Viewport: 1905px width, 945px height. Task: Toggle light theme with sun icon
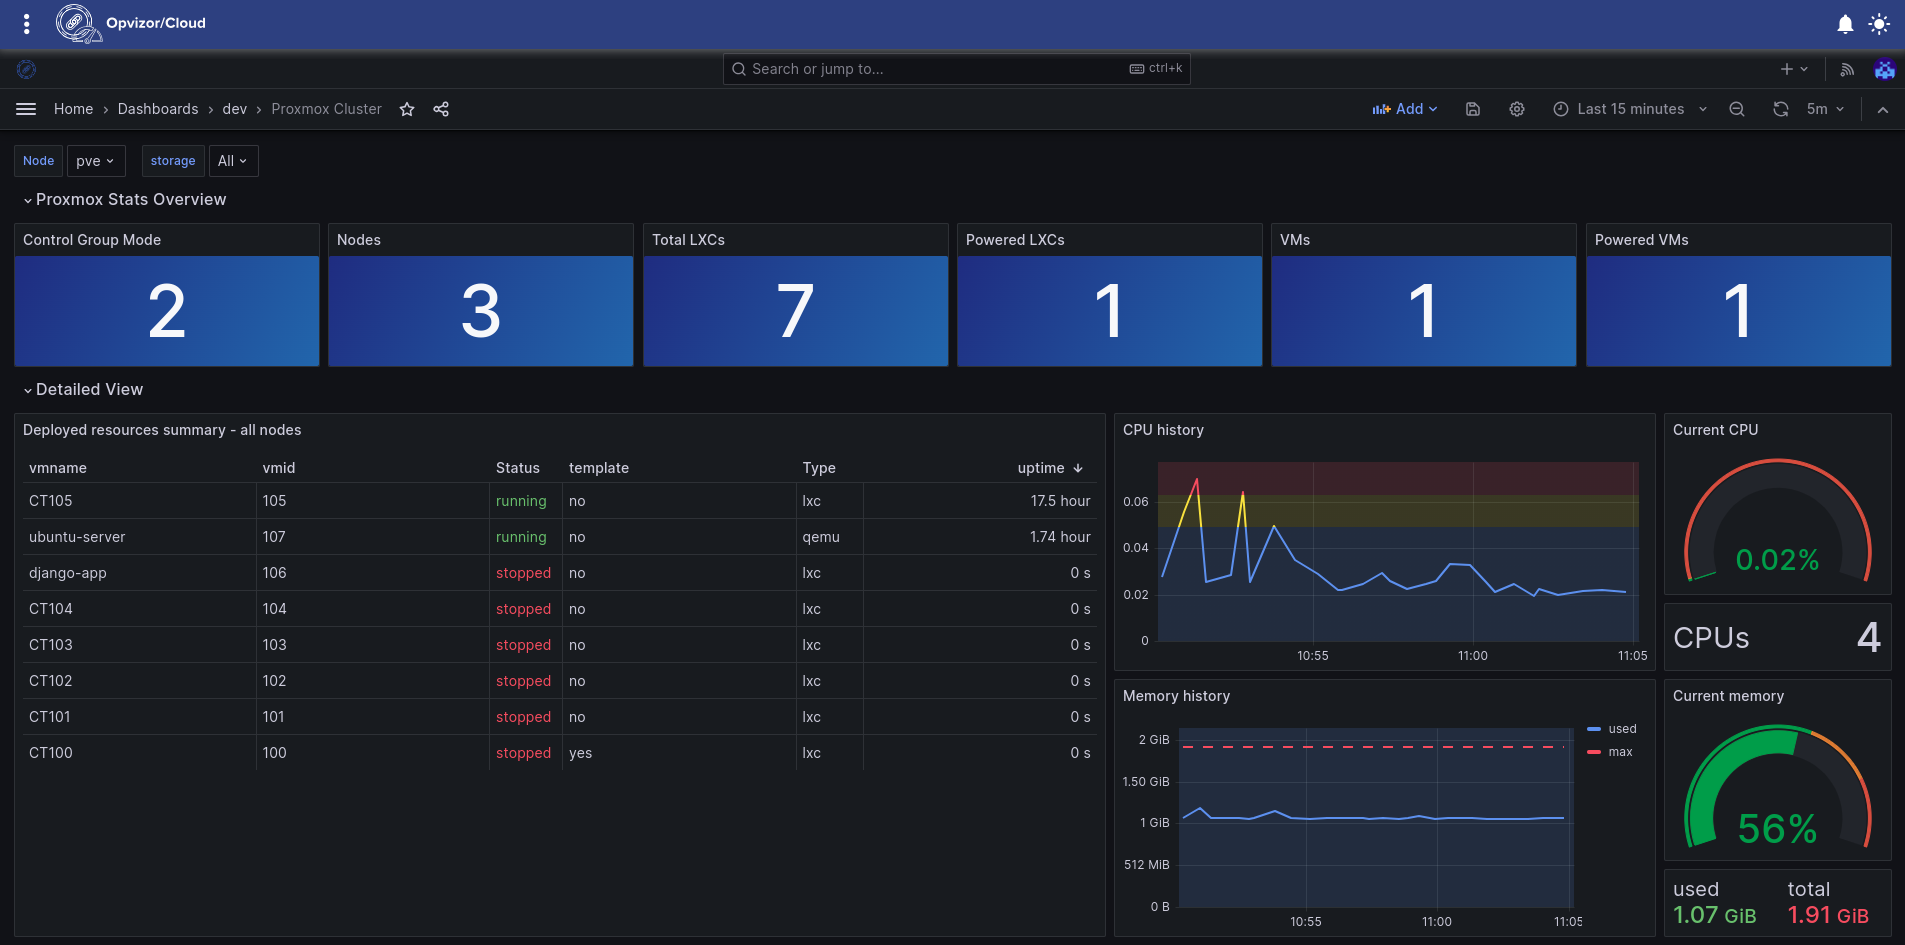pos(1879,23)
